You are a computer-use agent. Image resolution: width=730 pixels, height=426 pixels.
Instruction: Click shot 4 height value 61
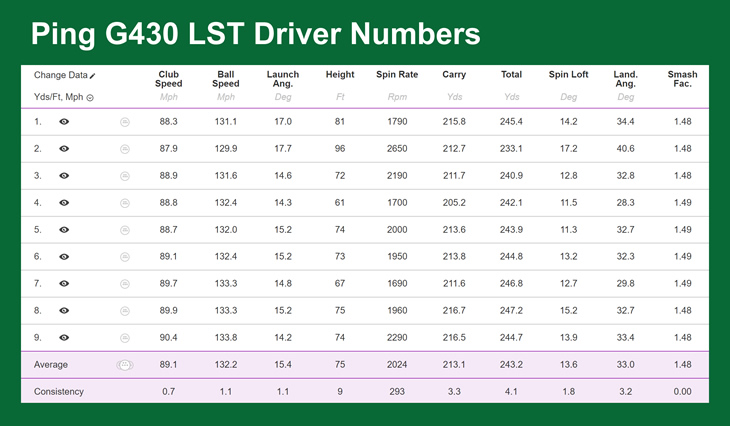click(340, 203)
